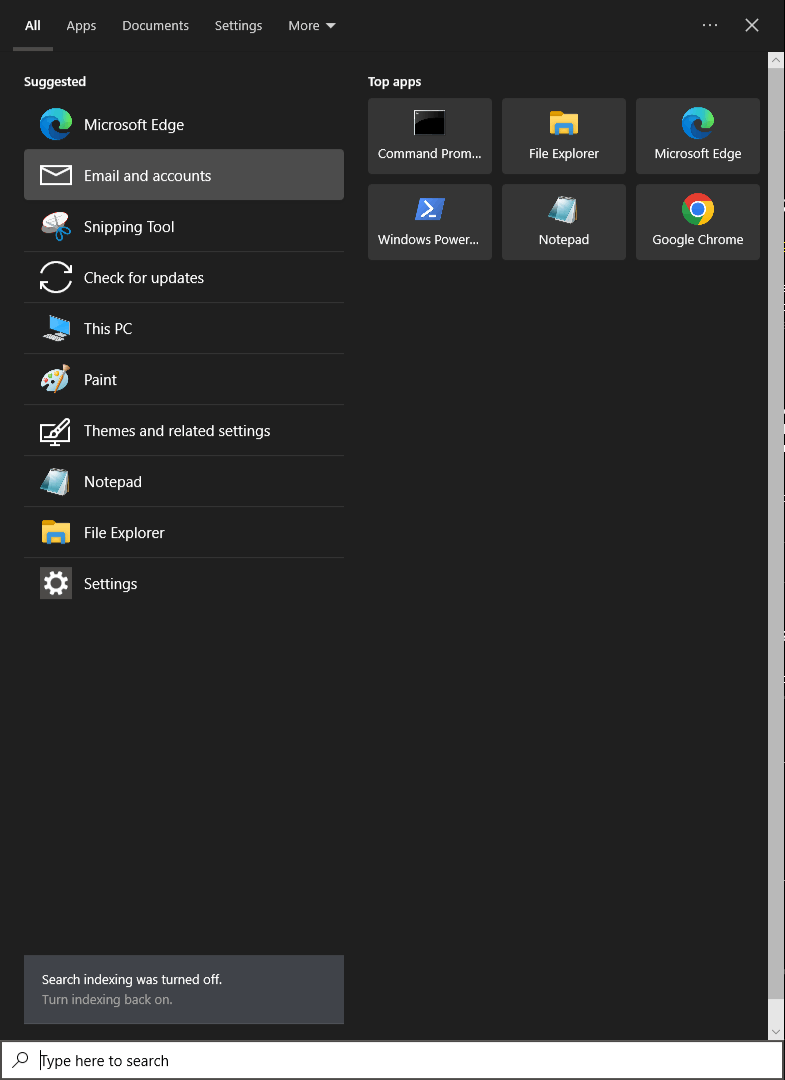Select Themes and related settings label
This screenshot has height=1080, width=785.
click(x=177, y=430)
